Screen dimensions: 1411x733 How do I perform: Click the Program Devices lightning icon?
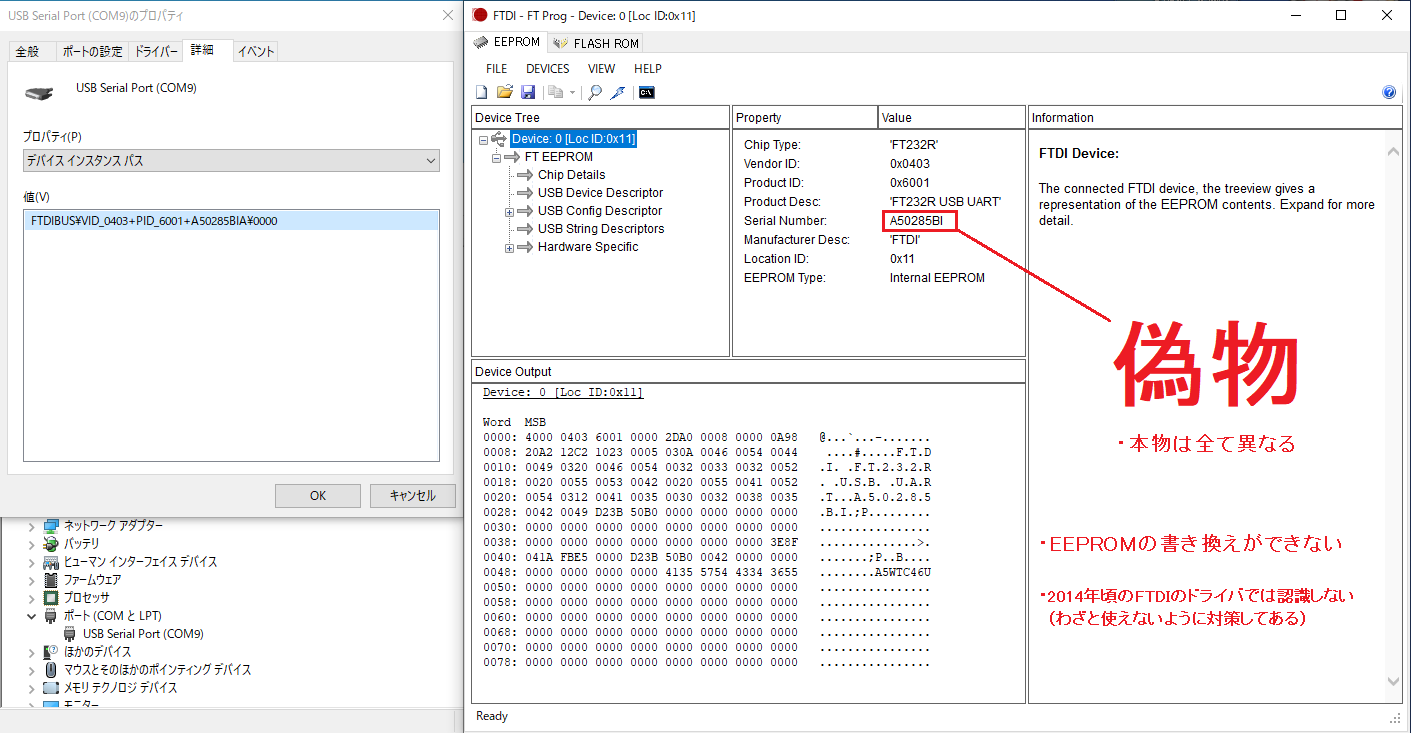(618, 93)
